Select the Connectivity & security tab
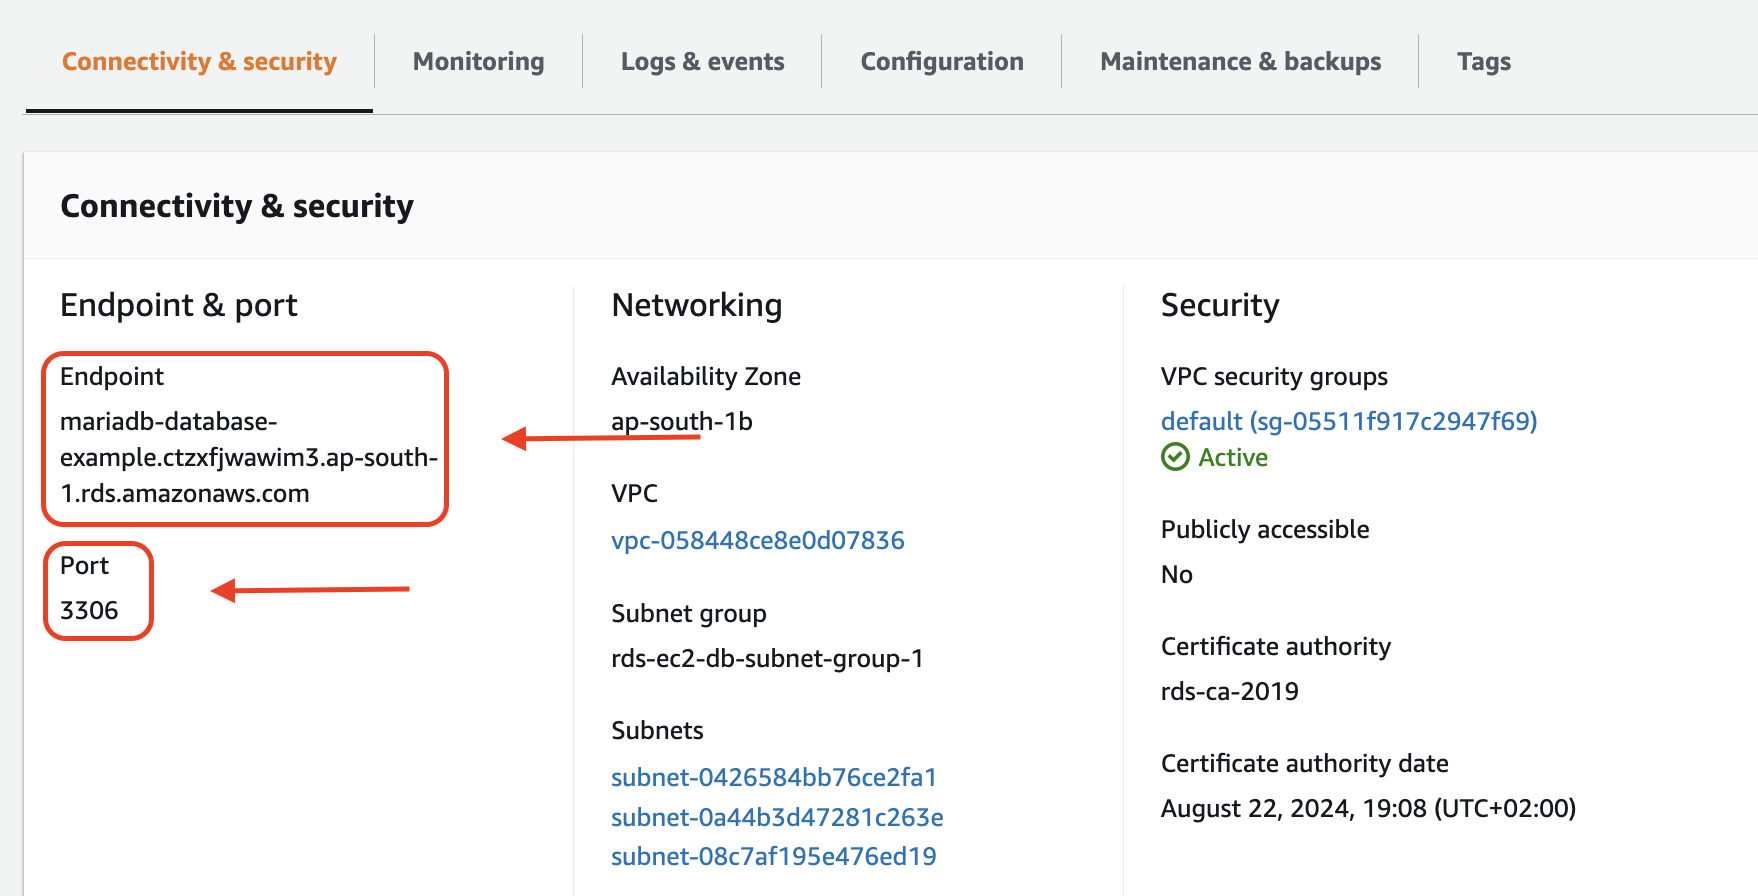 pos(199,62)
